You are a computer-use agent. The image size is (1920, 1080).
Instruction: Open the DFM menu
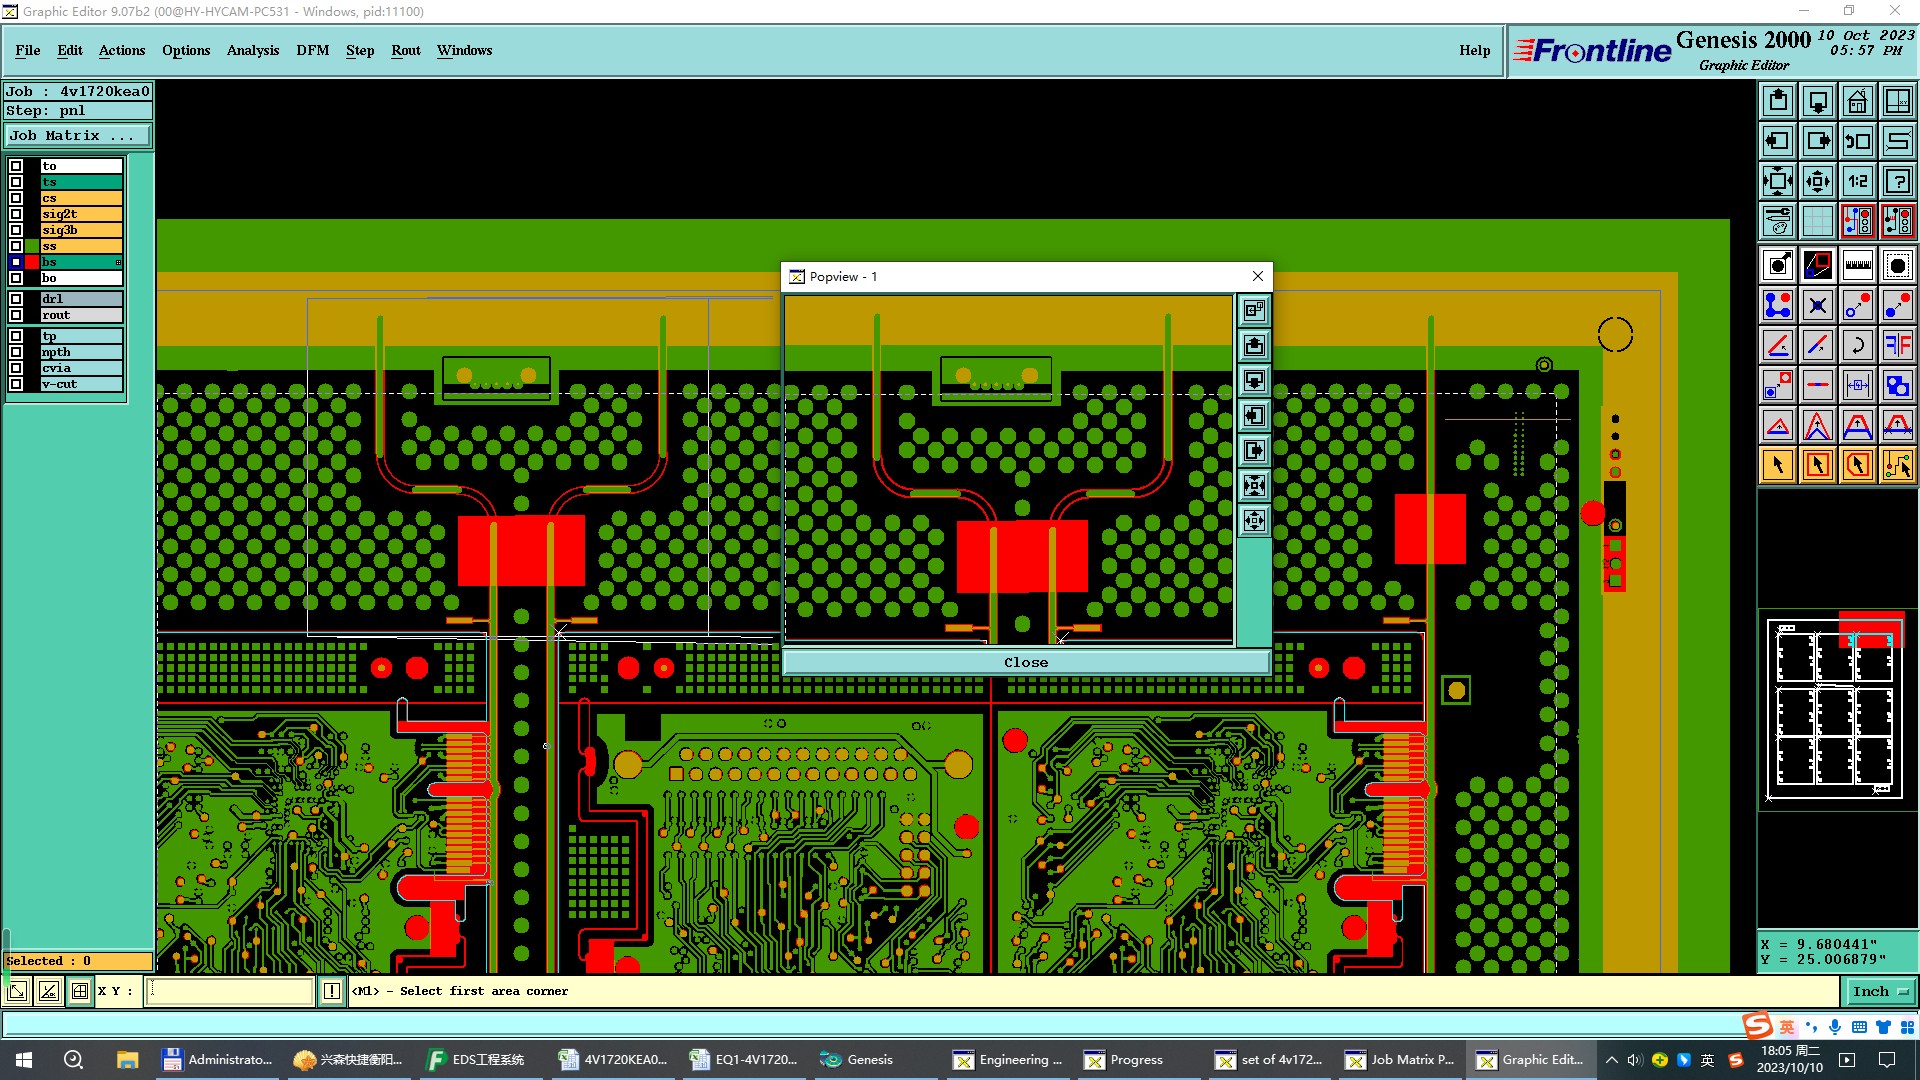click(x=312, y=50)
